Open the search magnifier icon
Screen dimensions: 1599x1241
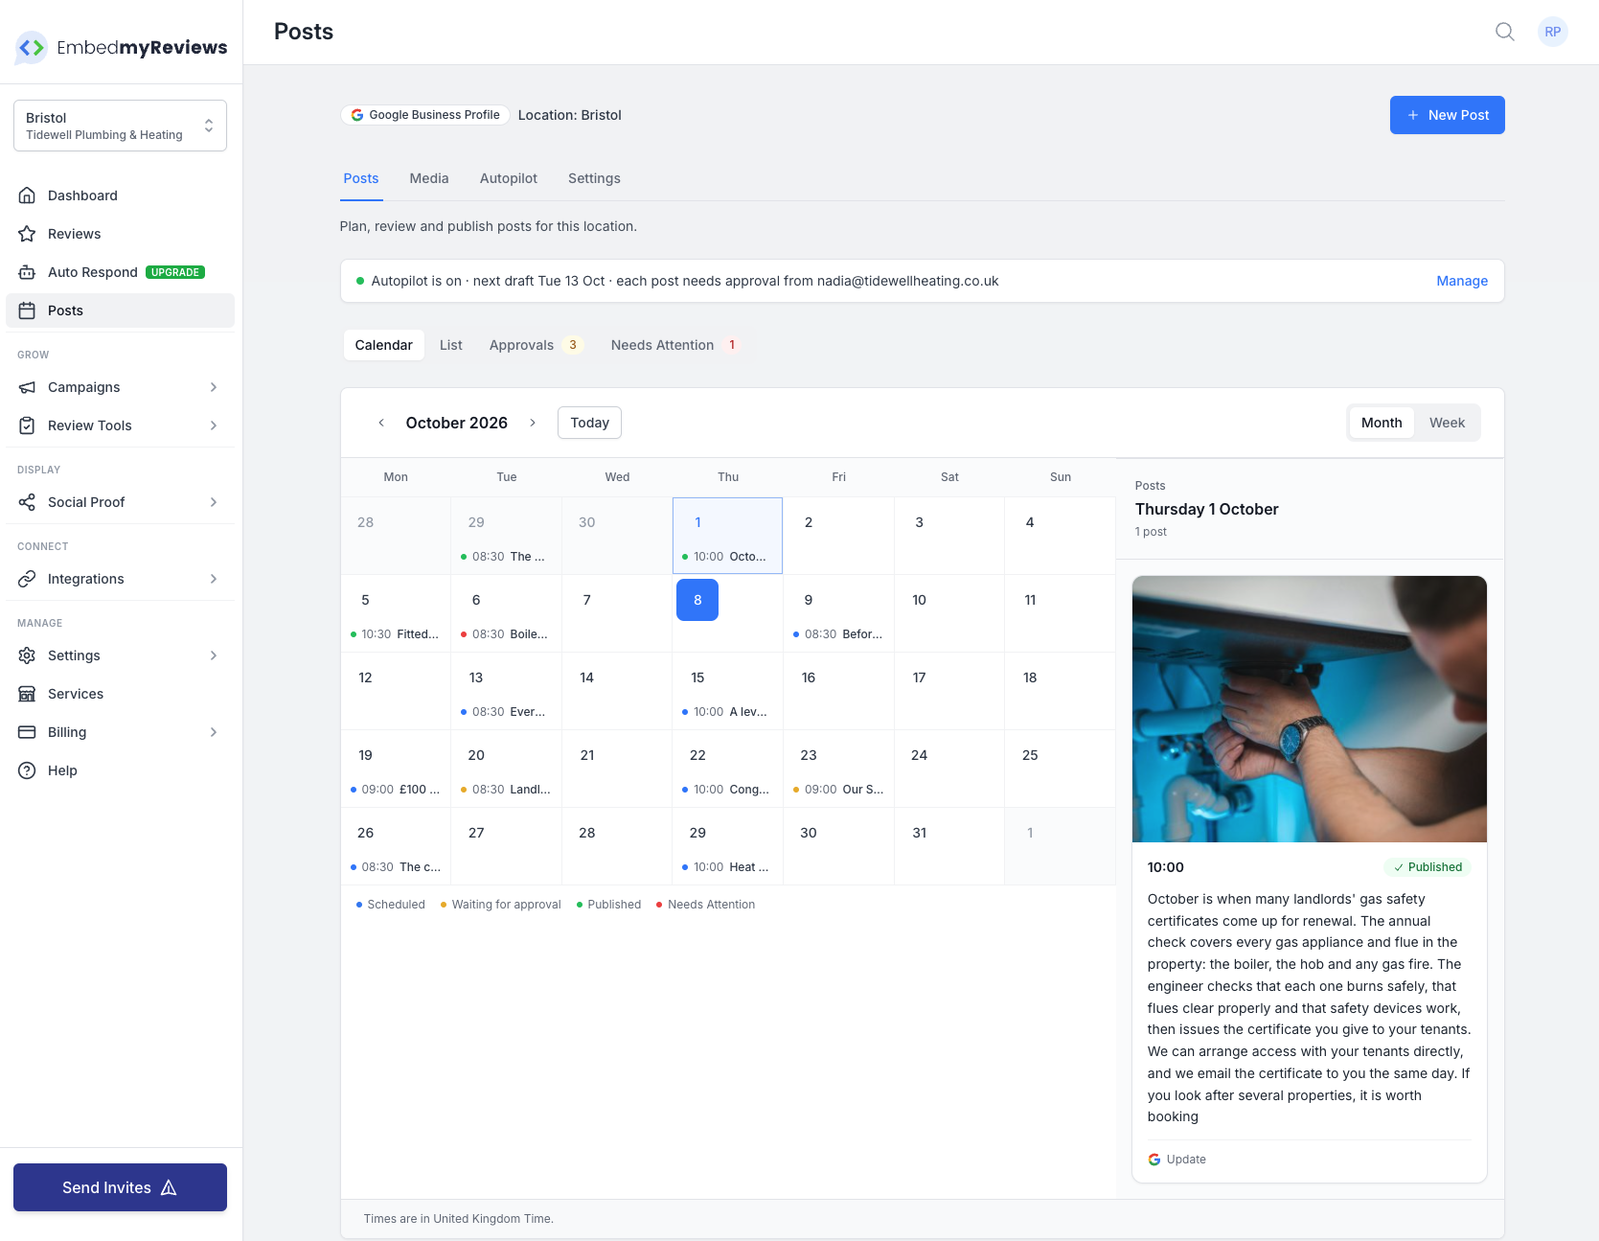pos(1504,32)
